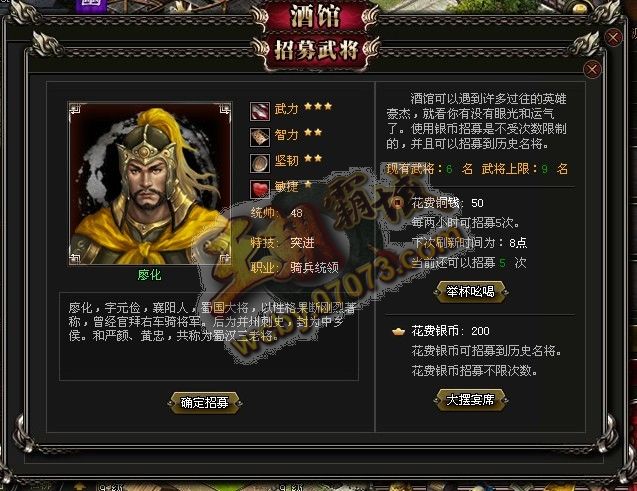Viewport: 637px width, 491px height.
Task: Click the copper coin icon beside 花费铜钱
Action: tap(398, 202)
